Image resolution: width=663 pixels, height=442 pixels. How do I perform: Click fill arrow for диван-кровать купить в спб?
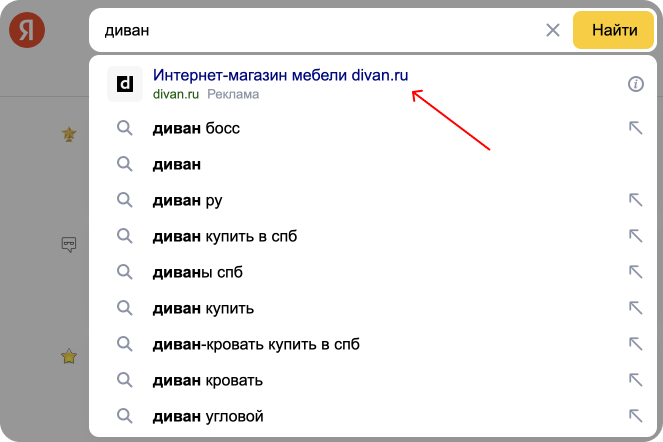pos(636,344)
